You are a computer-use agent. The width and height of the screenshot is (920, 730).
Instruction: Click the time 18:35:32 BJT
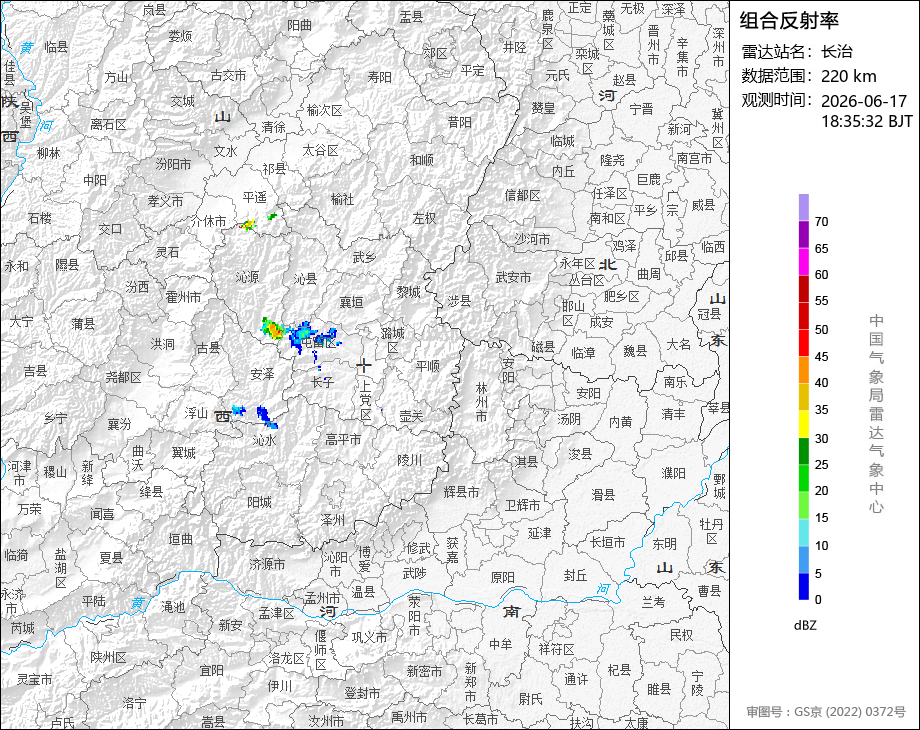coord(867,121)
